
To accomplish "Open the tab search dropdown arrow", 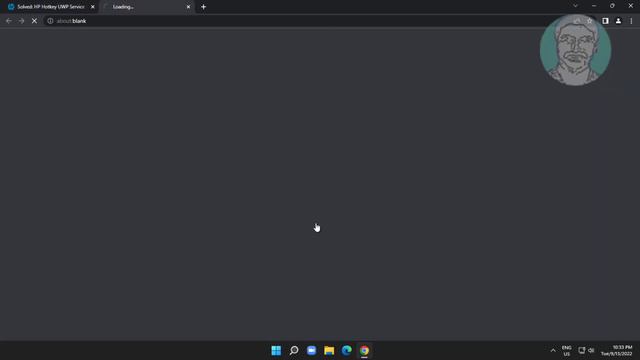I will point(576,6).
